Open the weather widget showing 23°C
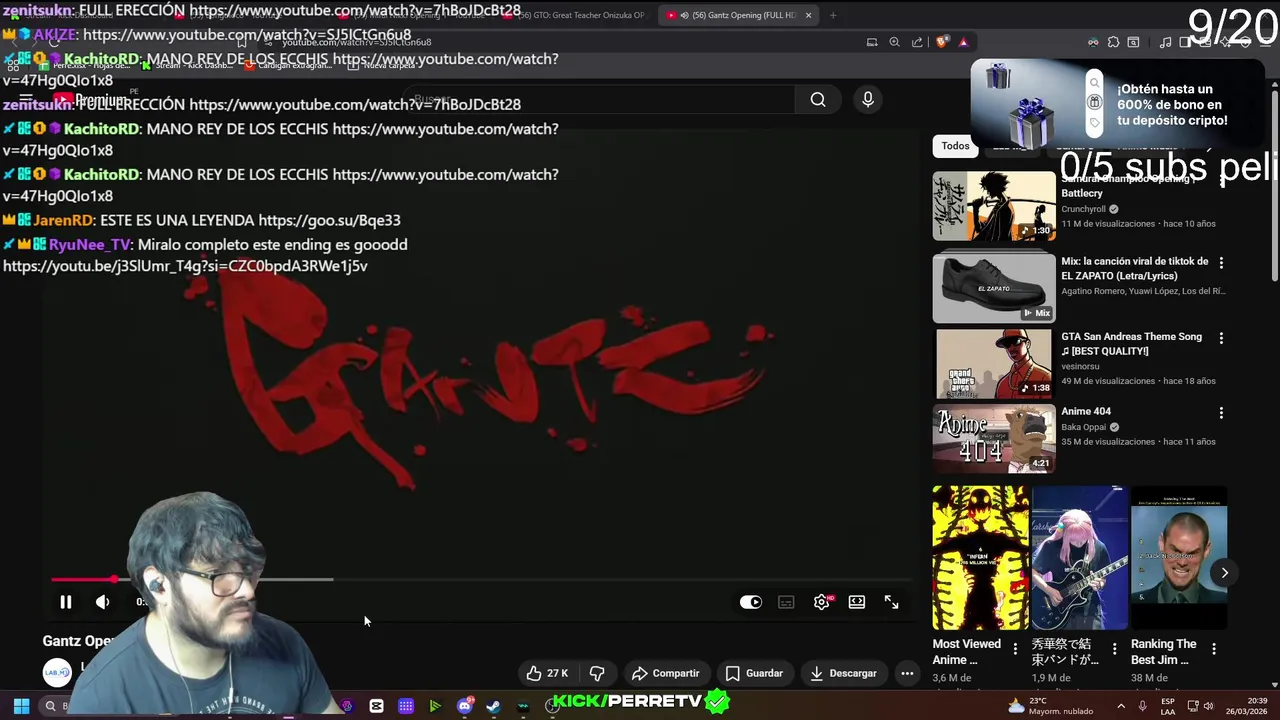 [1053, 706]
